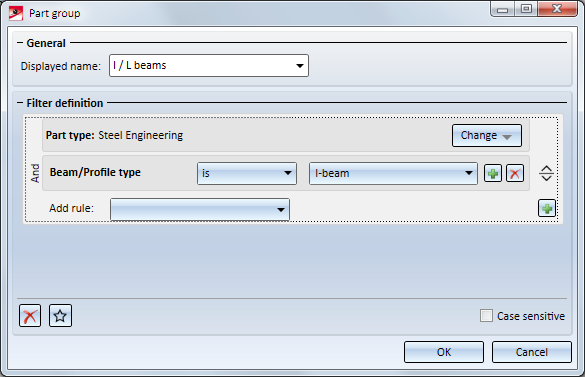Click the red X delete filter icon
This screenshot has width=585, height=377.
(x=30, y=316)
